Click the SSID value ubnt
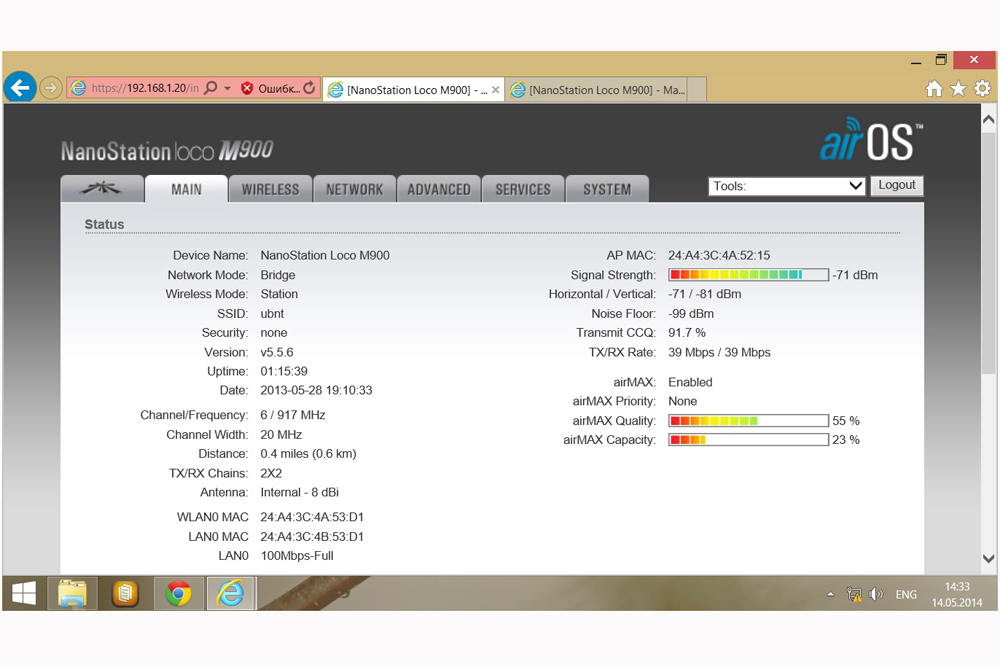The image size is (1000, 667). click(272, 314)
